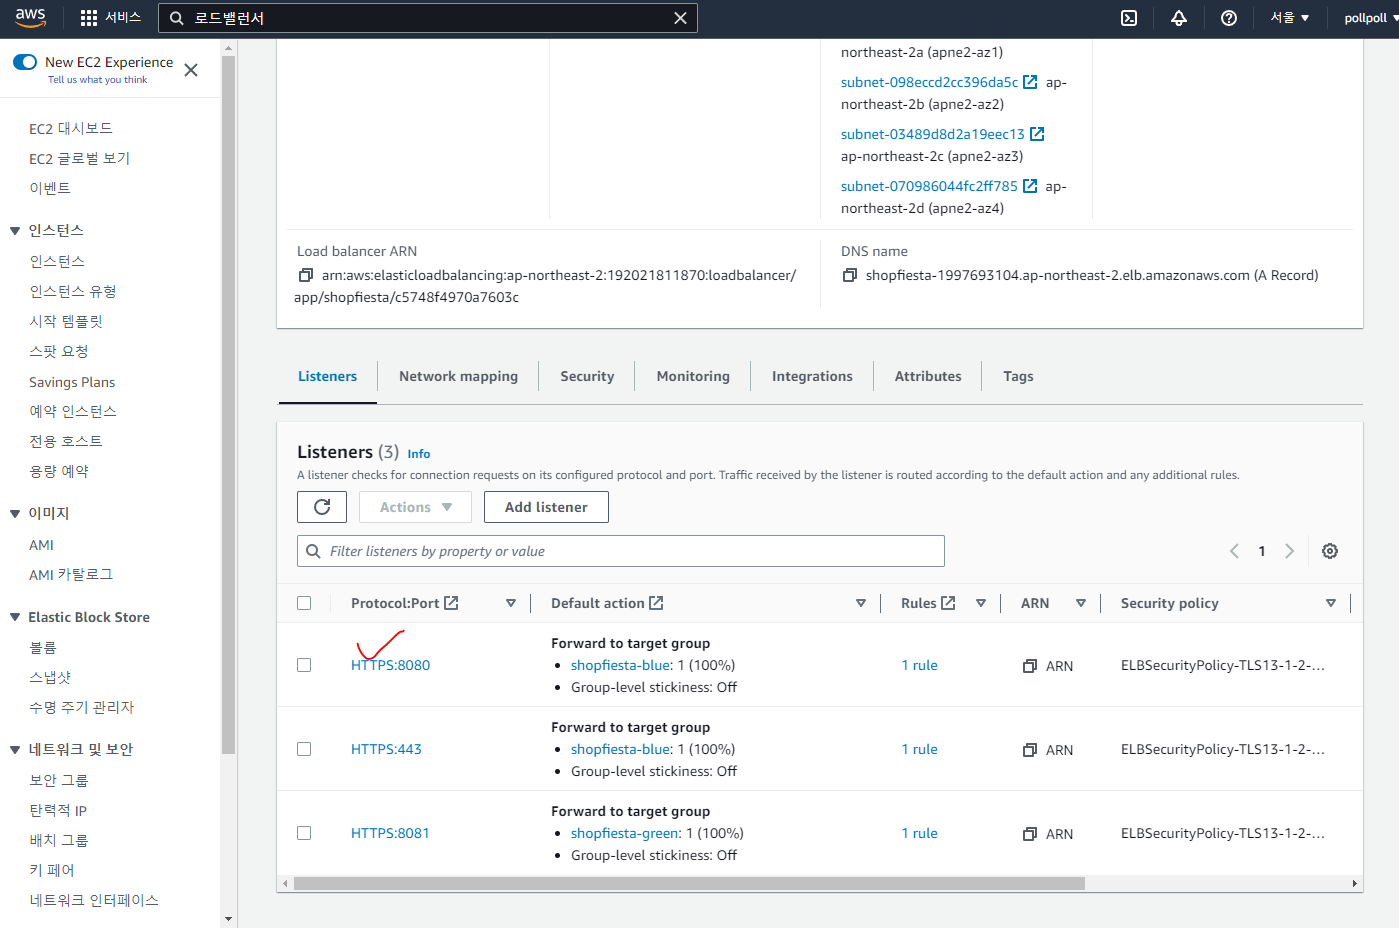The width and height of the screenshot is (1399, 928).
Task: Copy ARN of the HTTPS:8080 listener
Action: 1030,666
